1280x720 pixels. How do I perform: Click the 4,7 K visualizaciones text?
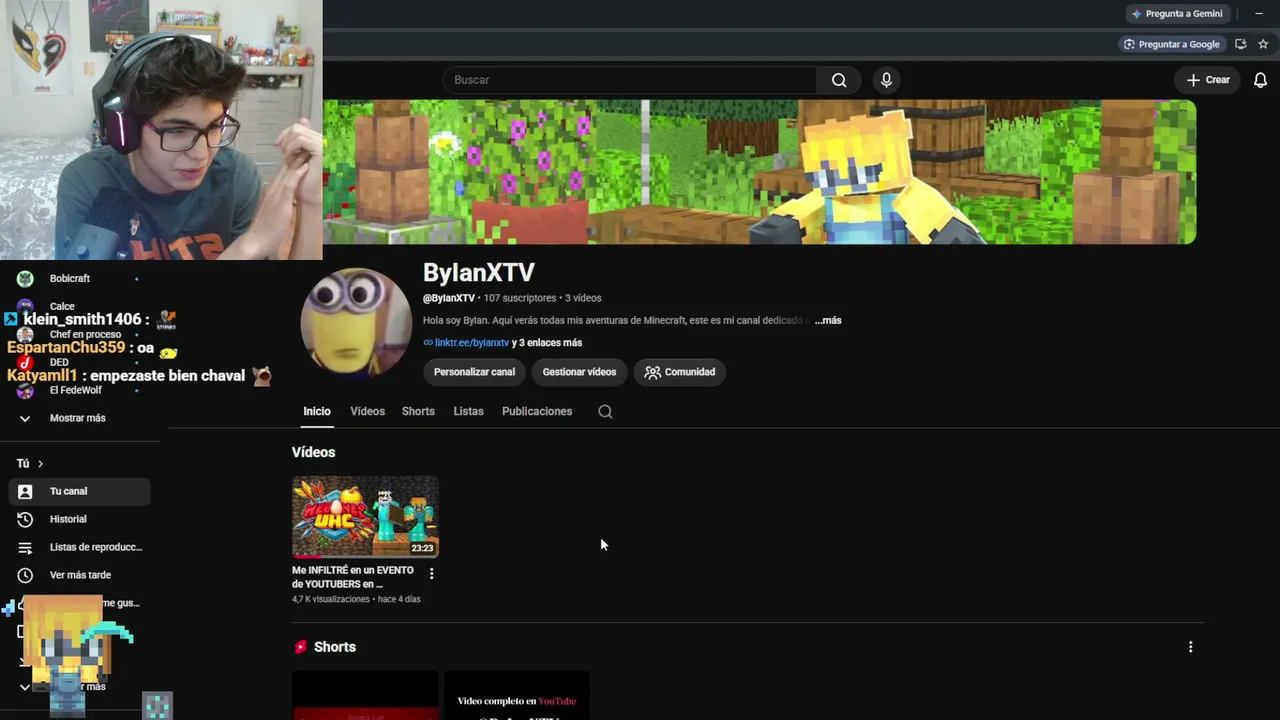[x=331, y=599]
